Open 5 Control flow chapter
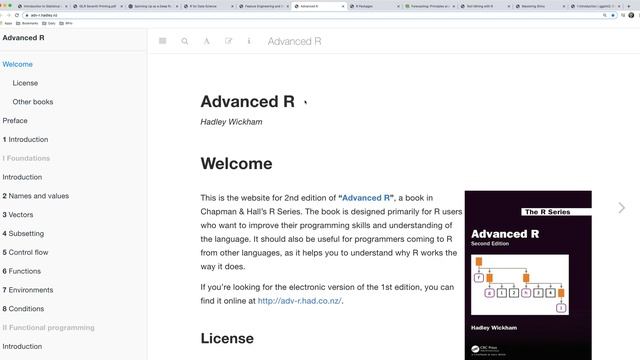This screenshot has width=640, height=360. tap(25, 252)
